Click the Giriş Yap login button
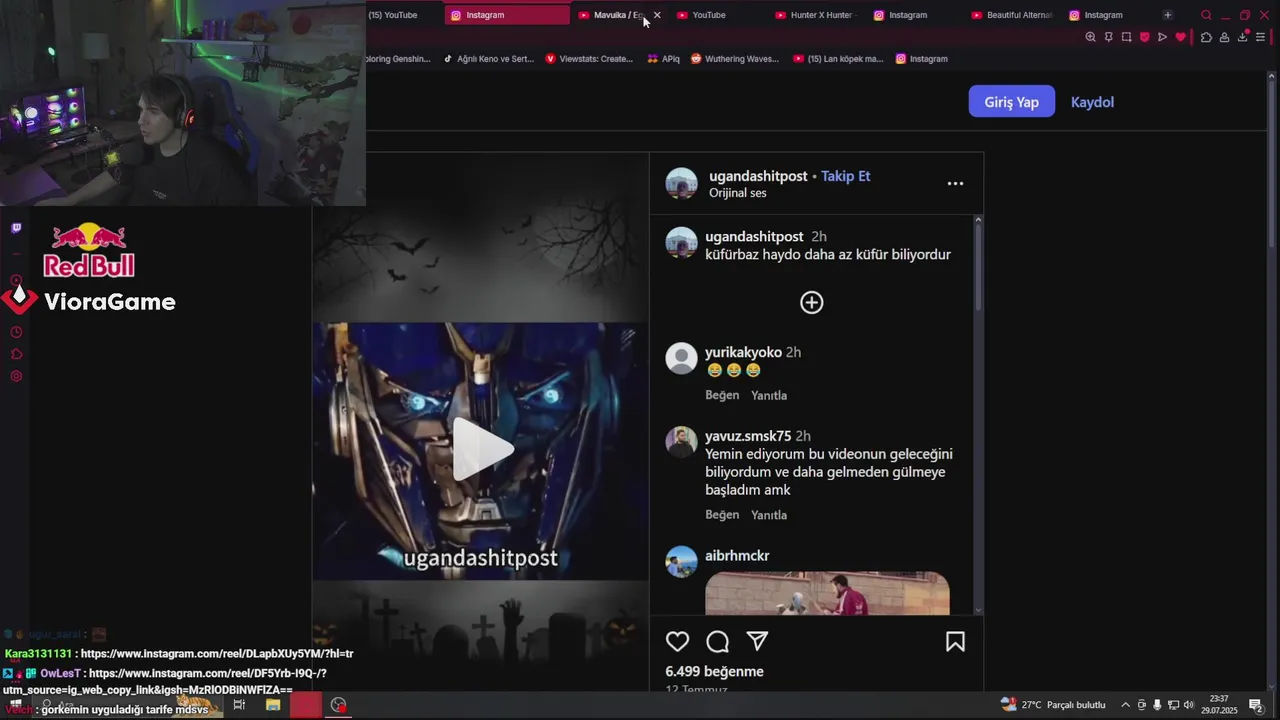Image resolution: width=1280 pixels, height=720 pixels. (x=1011, y=101)
